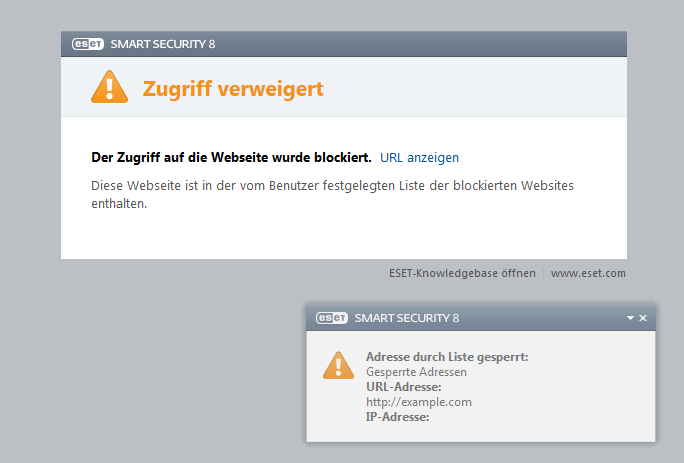Click the SMART SECURITY 8 title in main header
This screenshot has width=684, height=463.
[162, 44]
